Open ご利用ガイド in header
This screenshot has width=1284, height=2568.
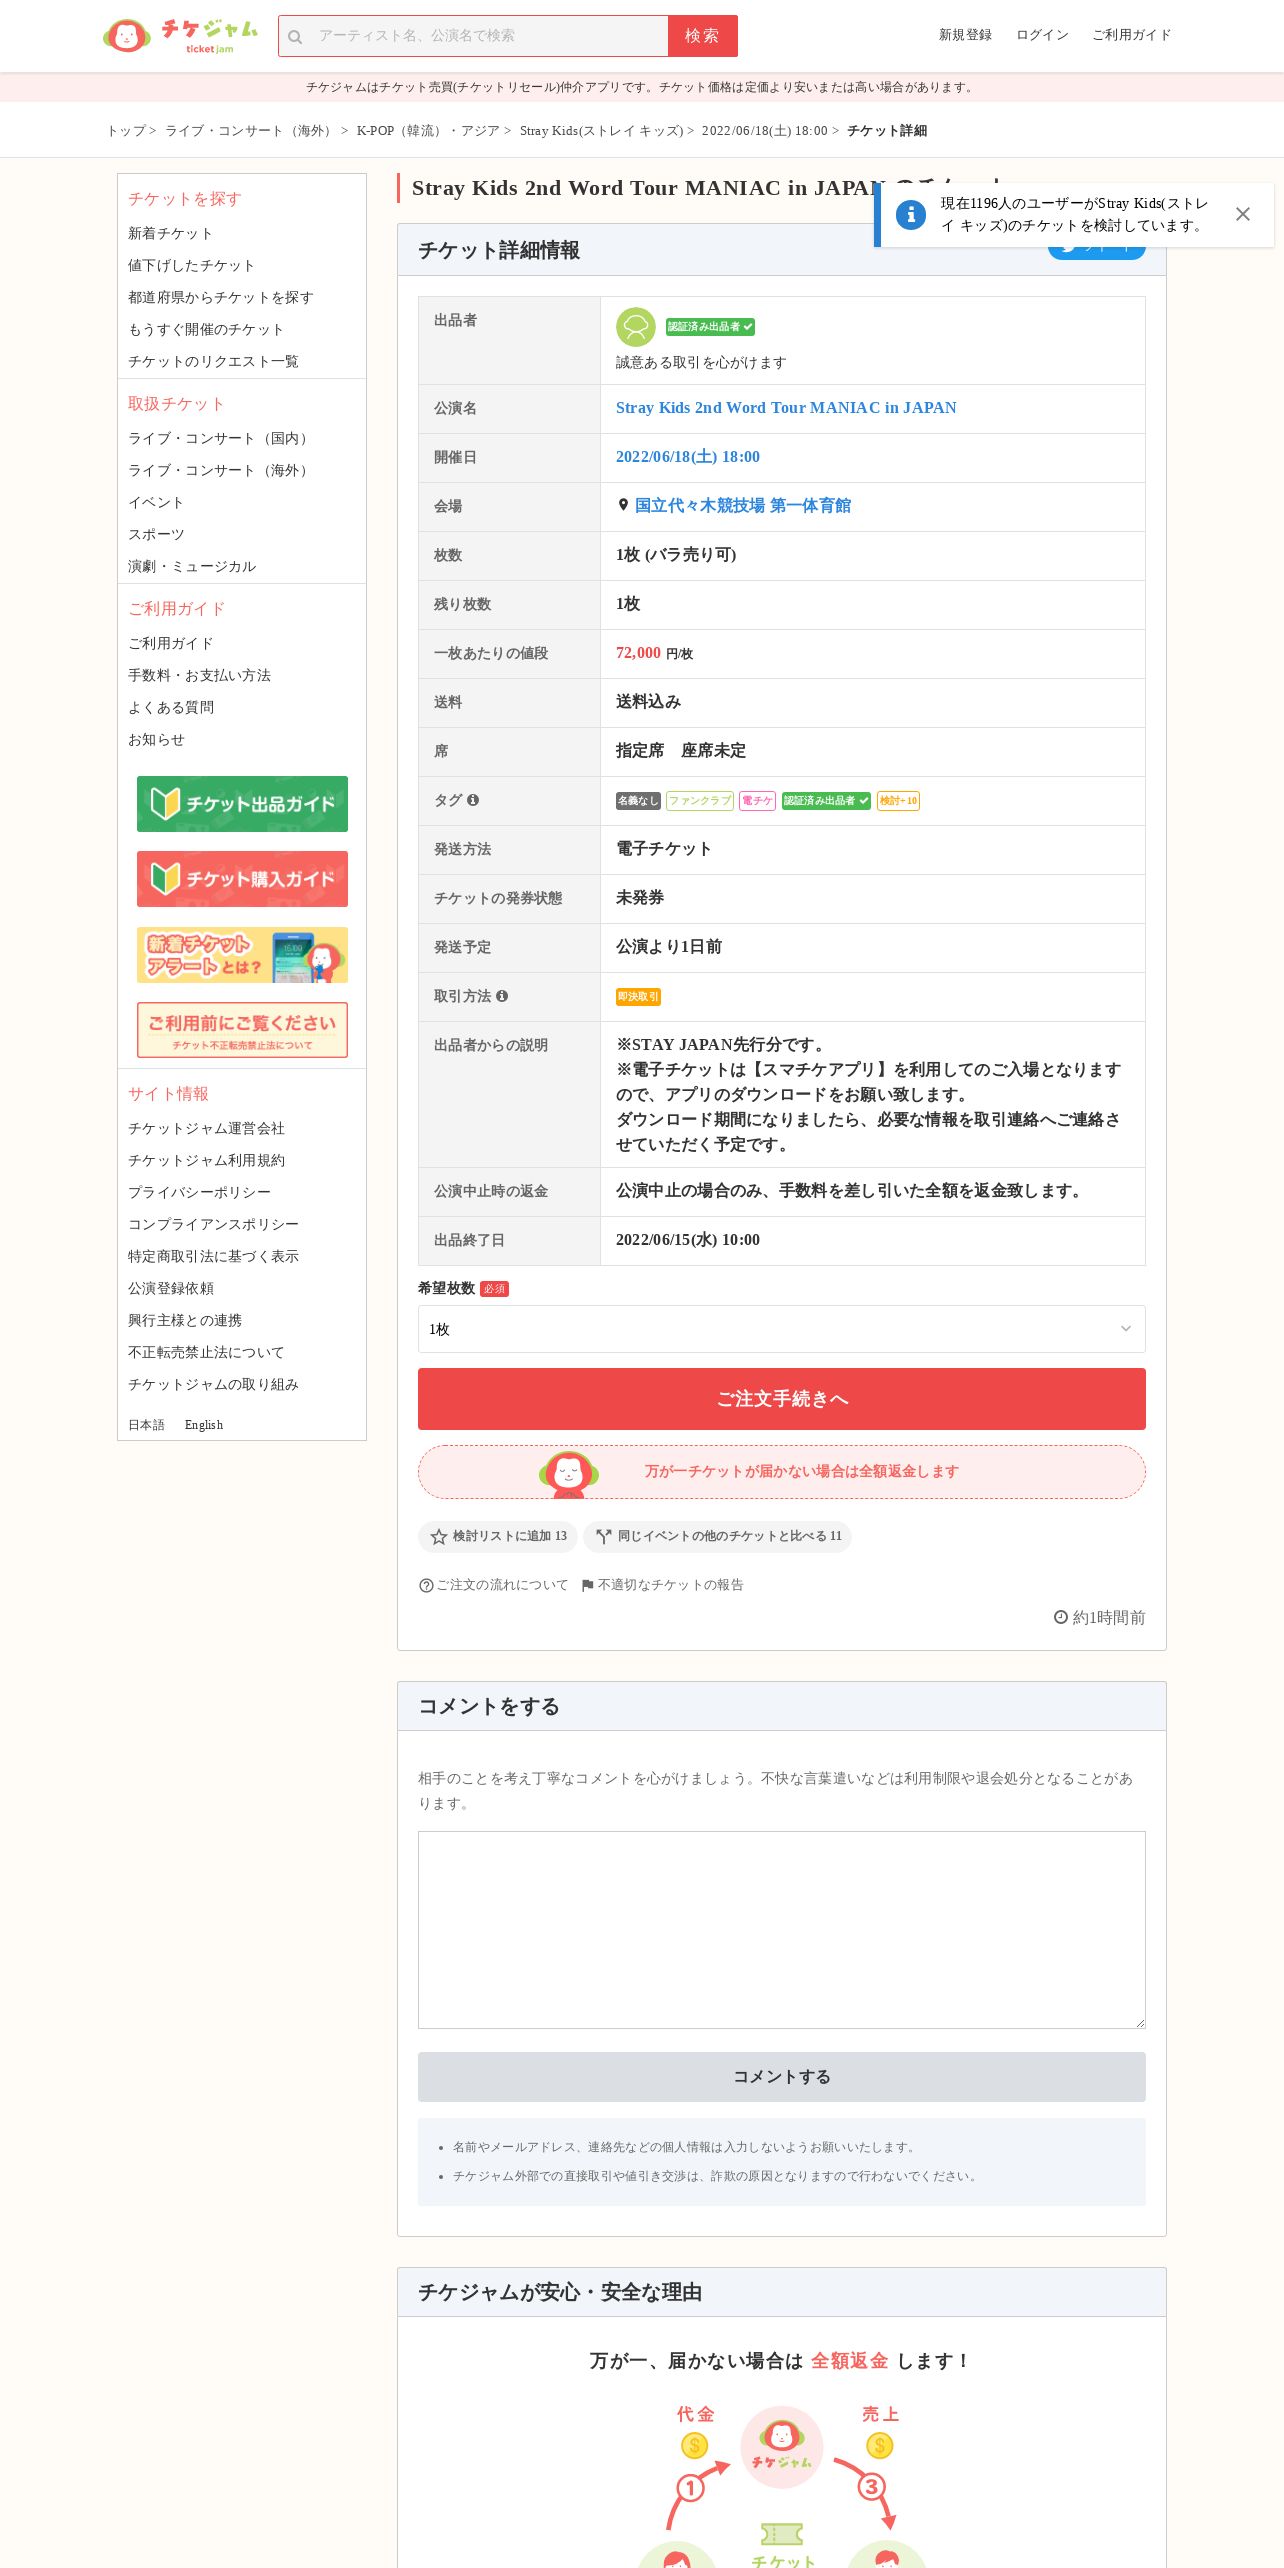(x=1131, y=35)
